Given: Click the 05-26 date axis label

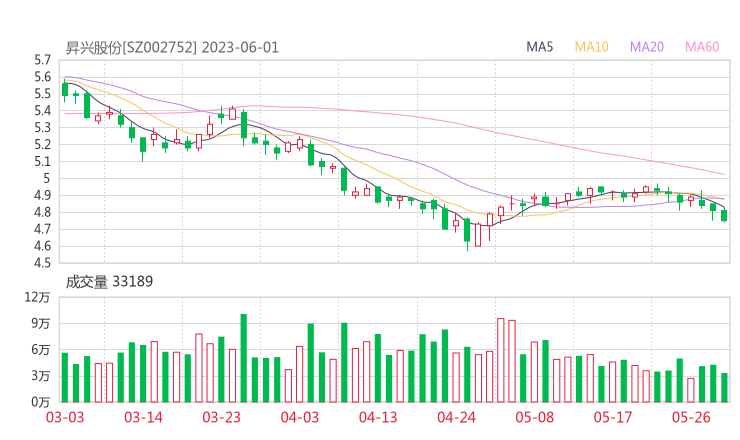Looking at the screenshot, I should (691, 417).
